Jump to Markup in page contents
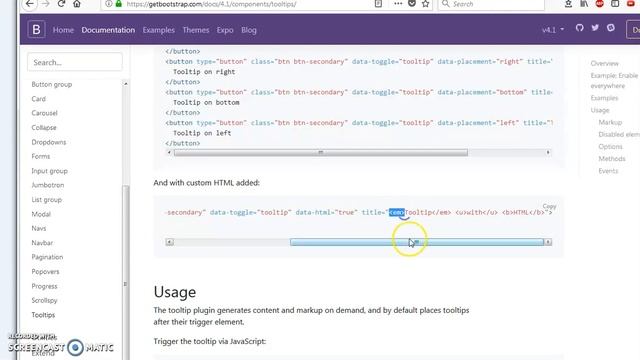Screen dimensions: 640x360 [x=610, y=122]
